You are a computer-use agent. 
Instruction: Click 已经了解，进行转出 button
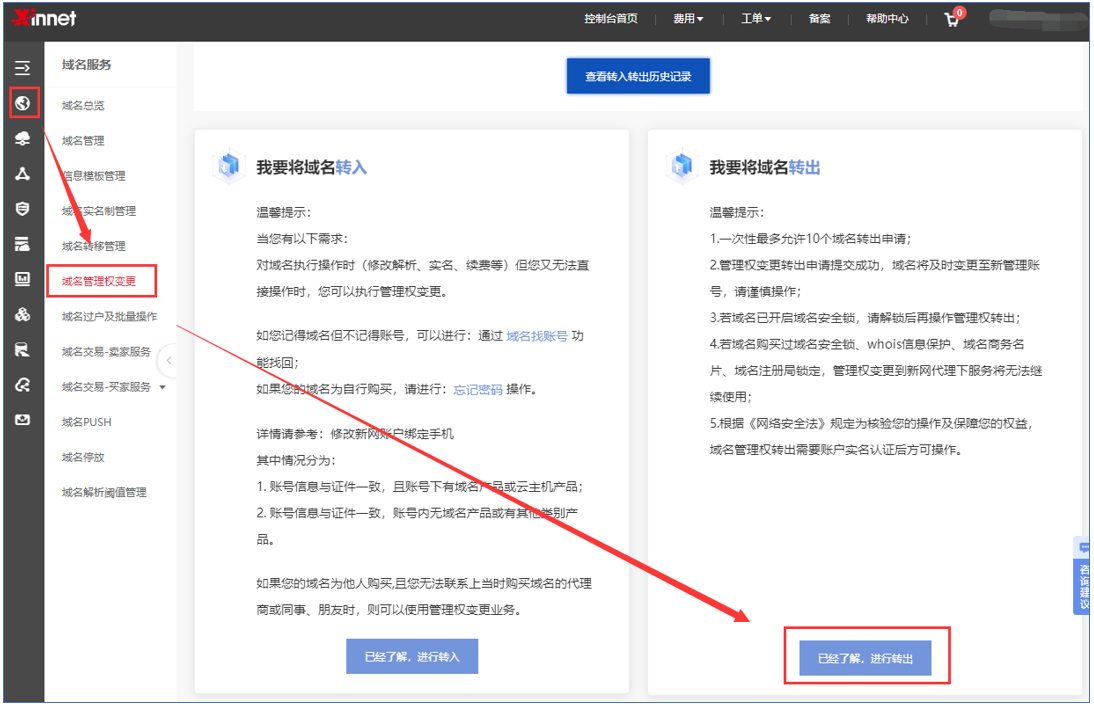(865, 658)
